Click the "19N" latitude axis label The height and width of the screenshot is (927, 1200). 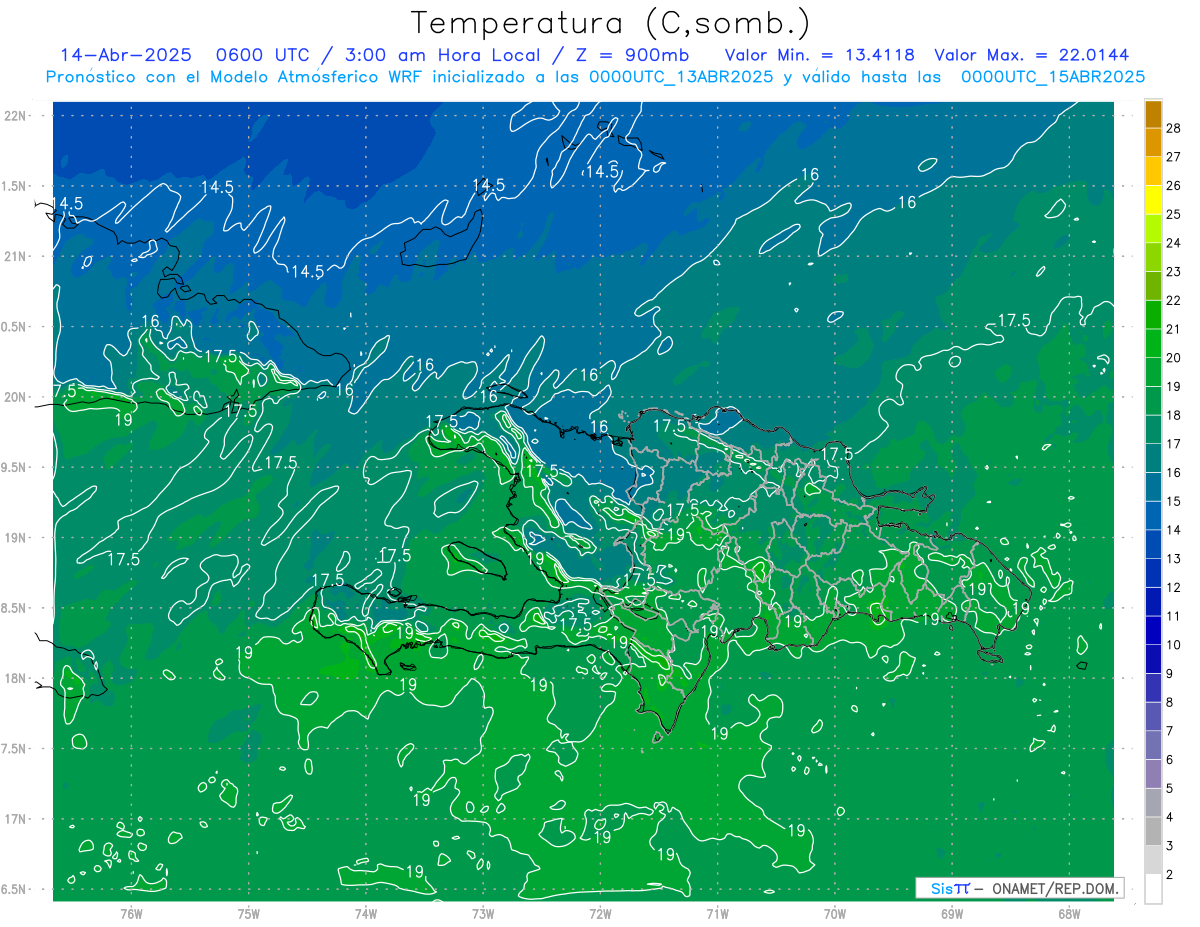tap(16, 537)
